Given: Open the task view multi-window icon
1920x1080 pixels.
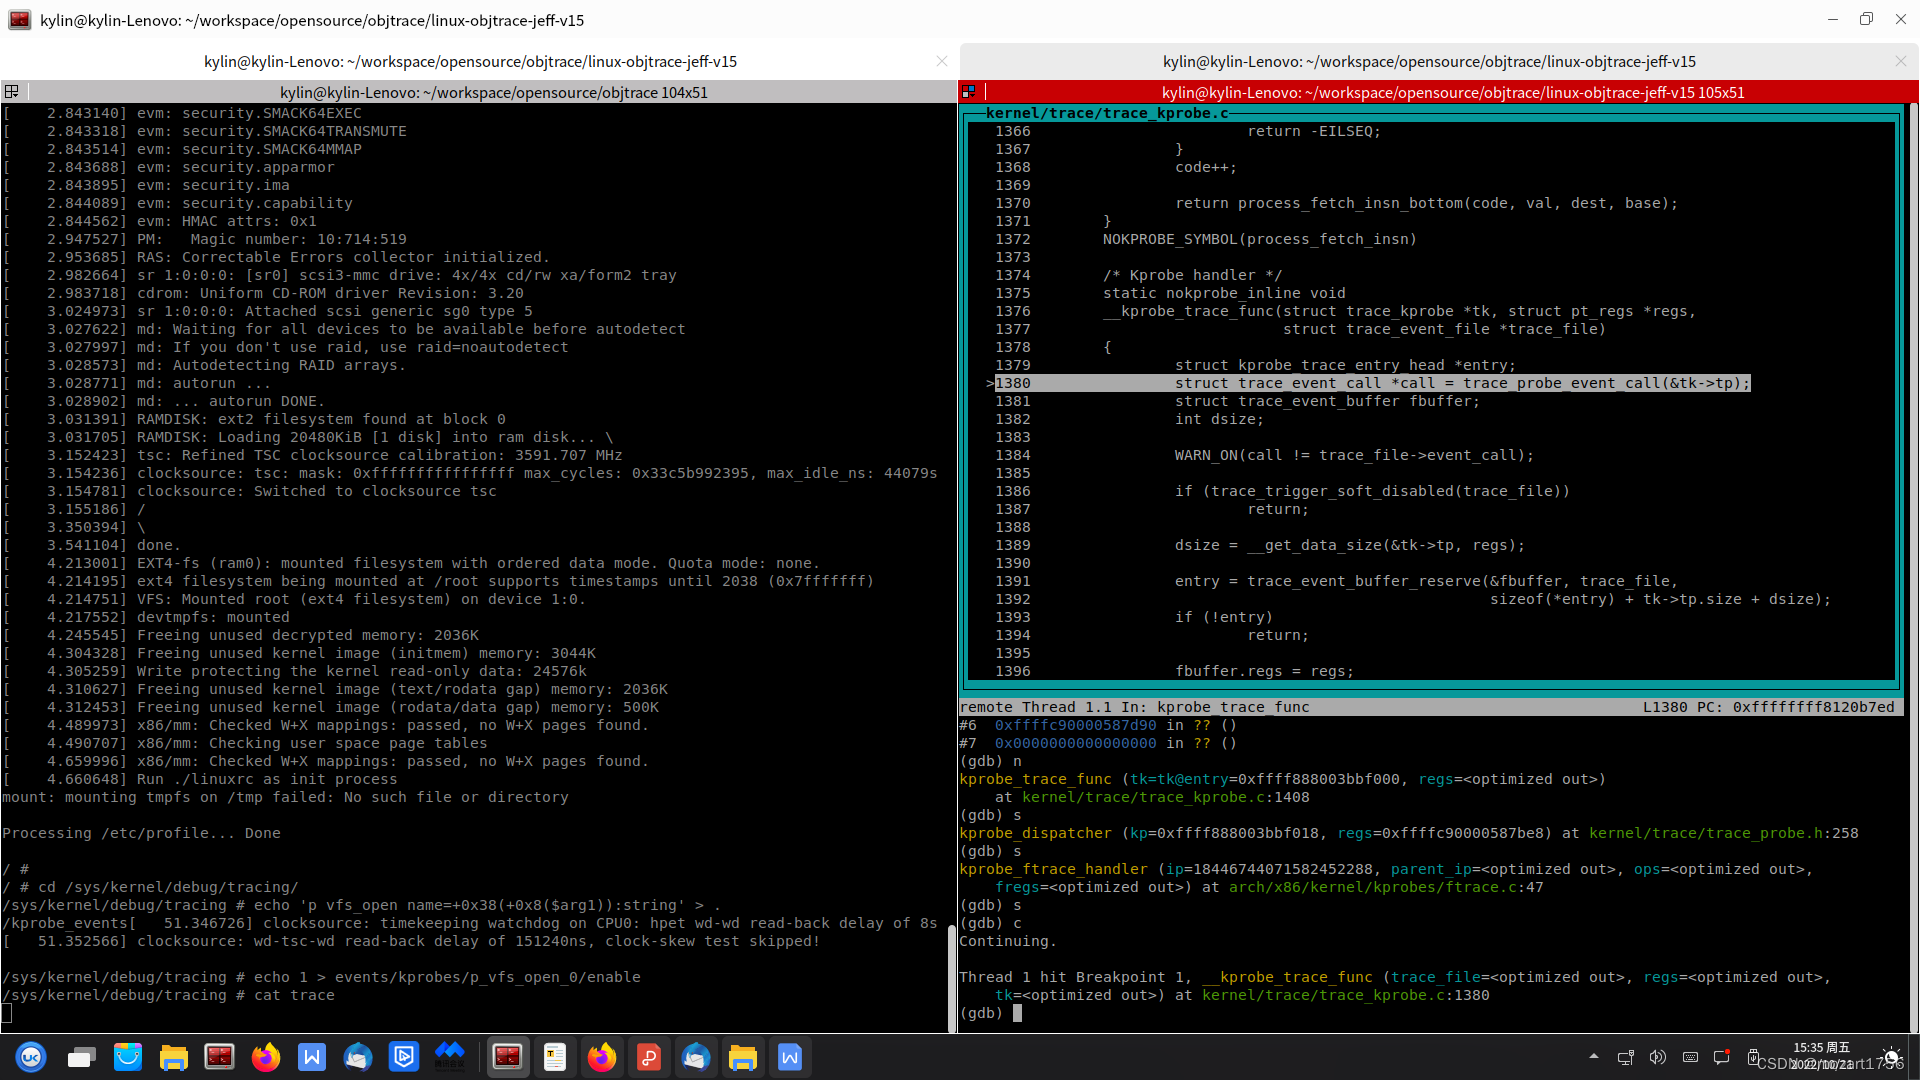Looking at the screenshot, I should tap(81, 1057).
